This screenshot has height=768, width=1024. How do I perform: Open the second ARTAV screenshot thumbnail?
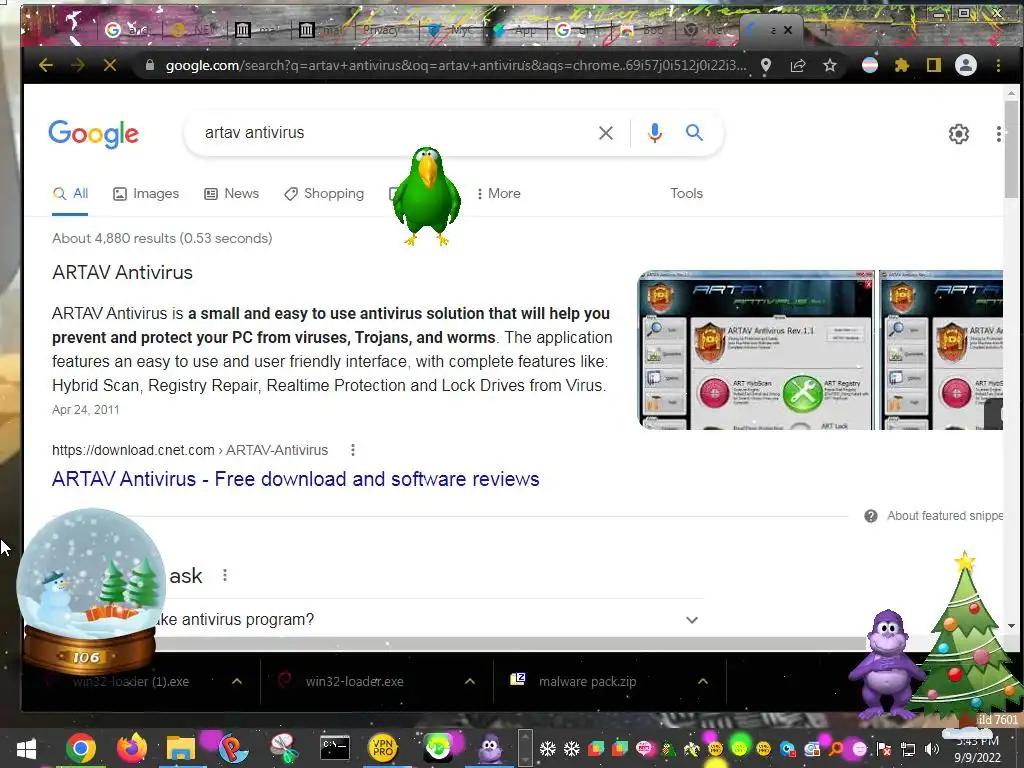coord(941,350)
